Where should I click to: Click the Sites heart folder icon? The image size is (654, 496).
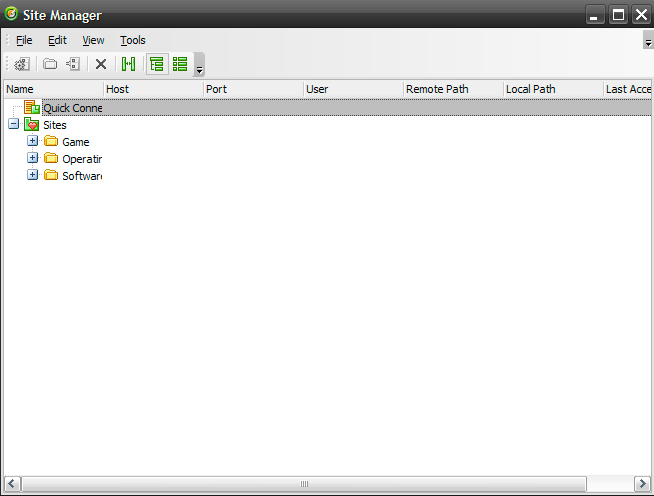[32, 124]
